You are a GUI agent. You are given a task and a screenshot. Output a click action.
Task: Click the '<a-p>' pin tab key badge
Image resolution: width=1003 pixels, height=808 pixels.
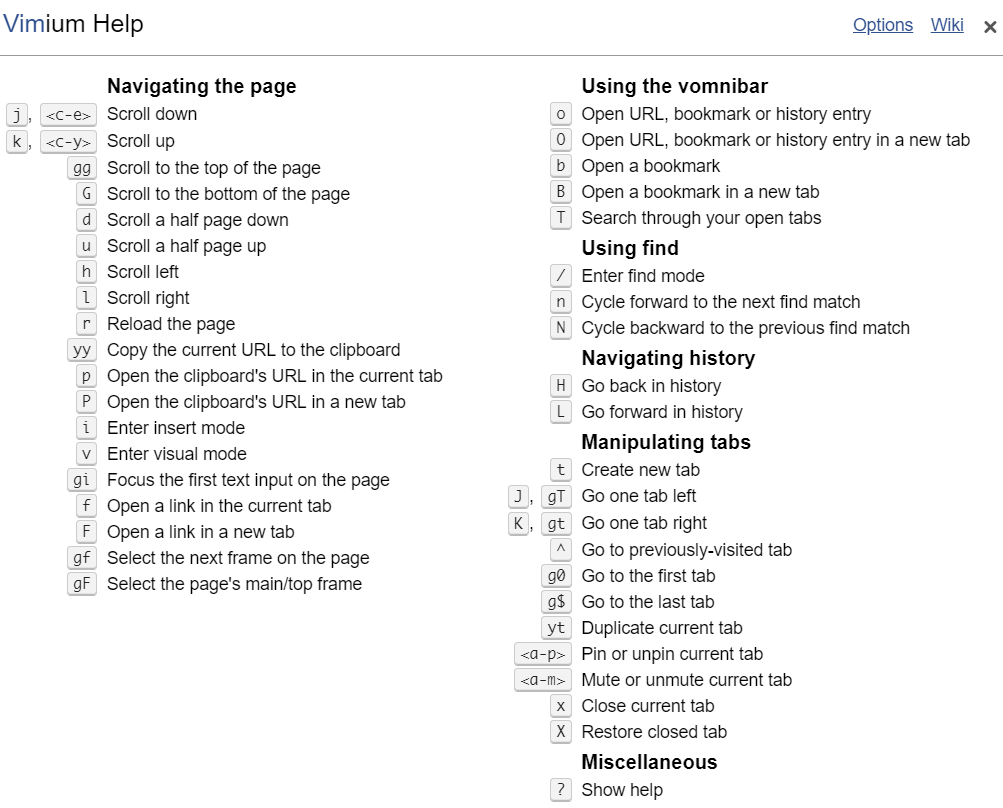click(543, 654)
